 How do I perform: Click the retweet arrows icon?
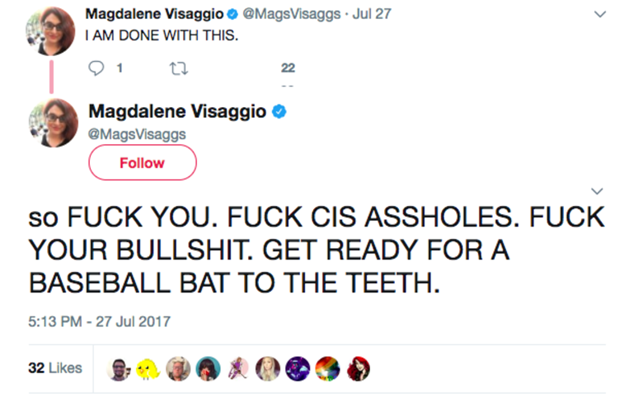click(x=179, y=69)
